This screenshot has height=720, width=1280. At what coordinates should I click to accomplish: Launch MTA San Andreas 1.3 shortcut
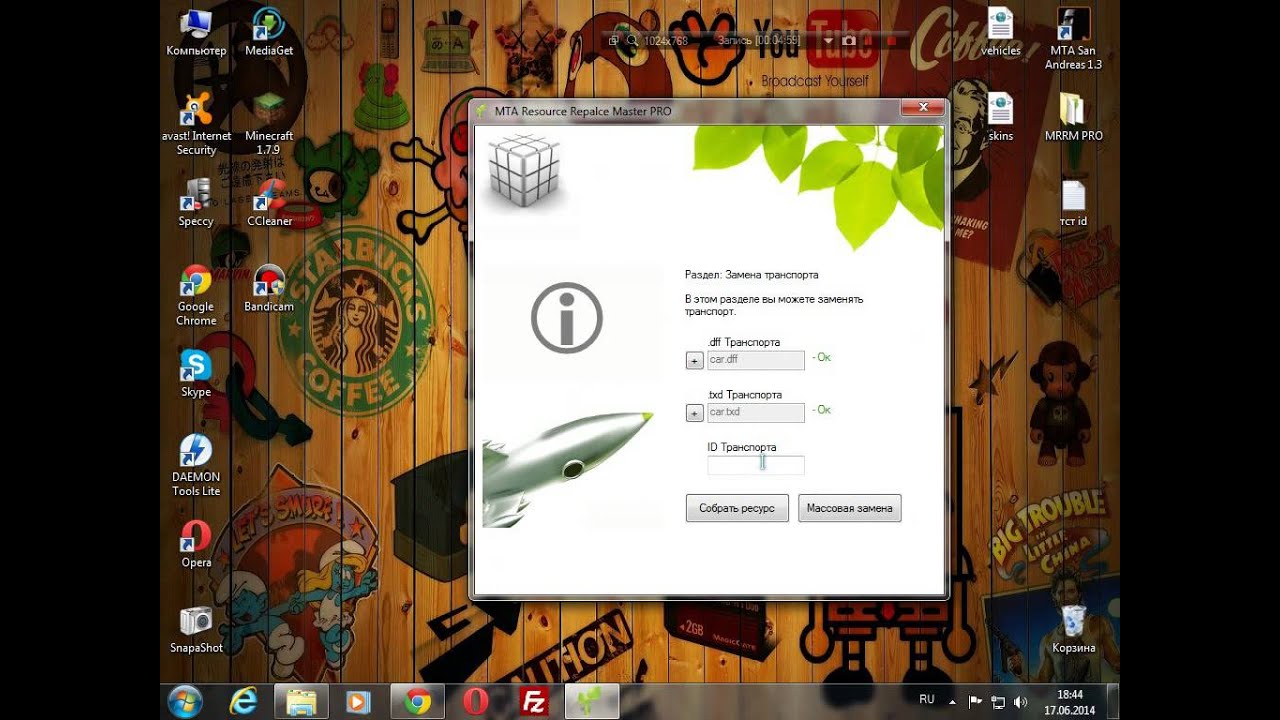[1073, 40]
